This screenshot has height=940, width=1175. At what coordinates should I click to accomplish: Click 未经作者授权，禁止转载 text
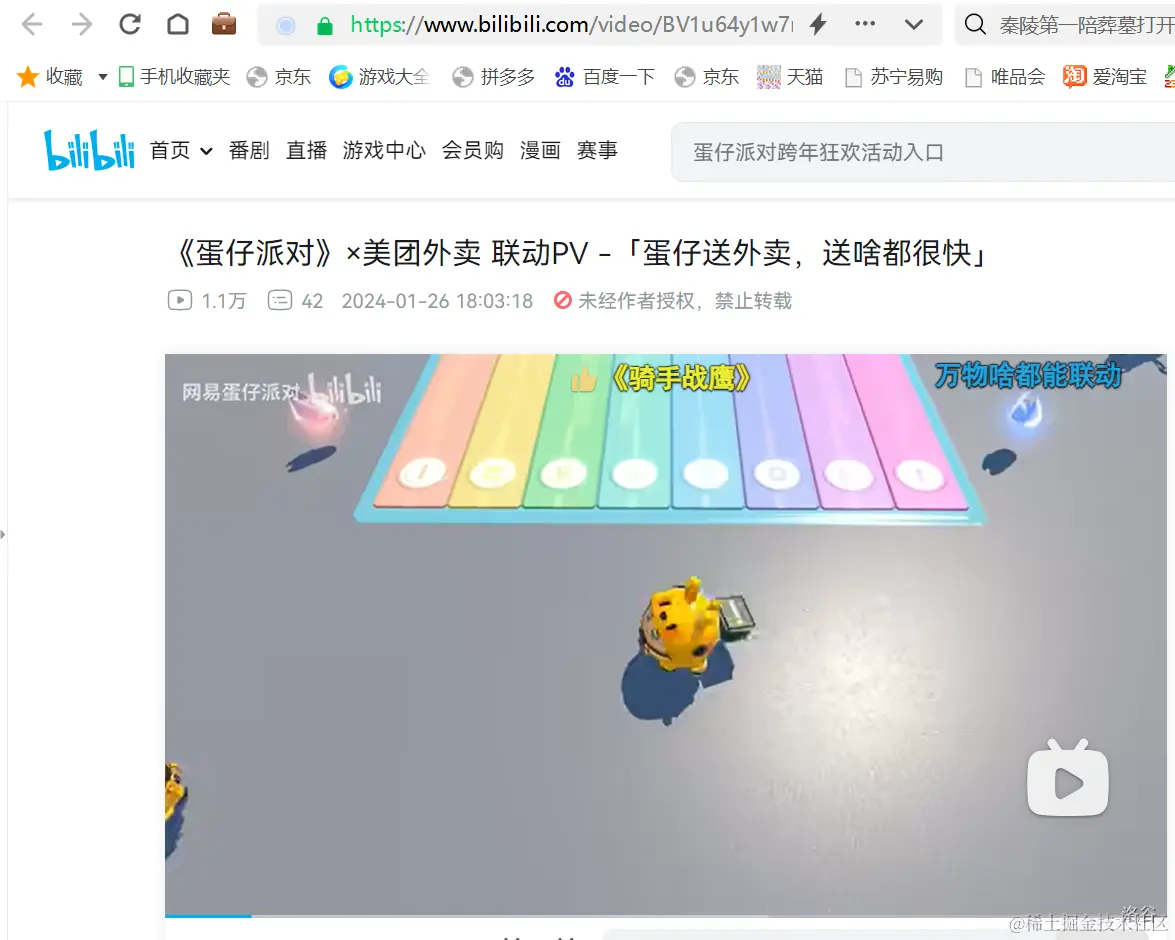(x=685, y=301)
